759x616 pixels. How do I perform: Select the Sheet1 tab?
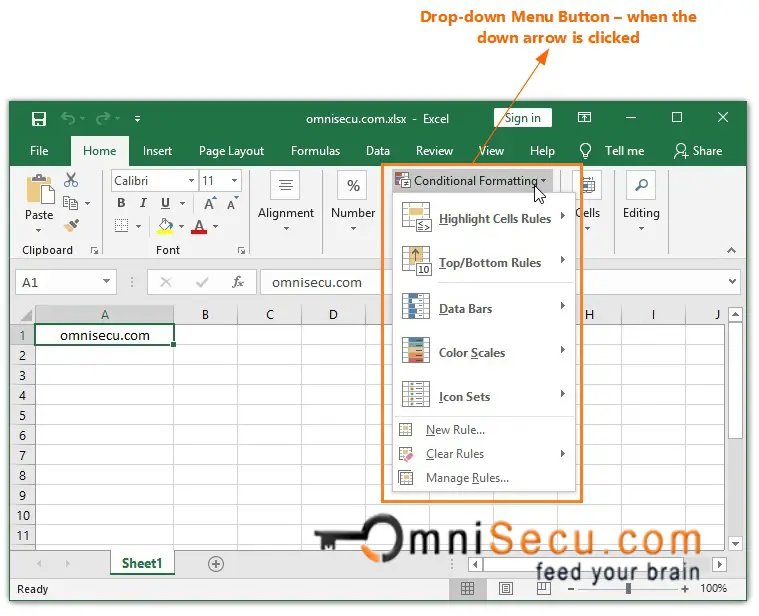[142, 563]
